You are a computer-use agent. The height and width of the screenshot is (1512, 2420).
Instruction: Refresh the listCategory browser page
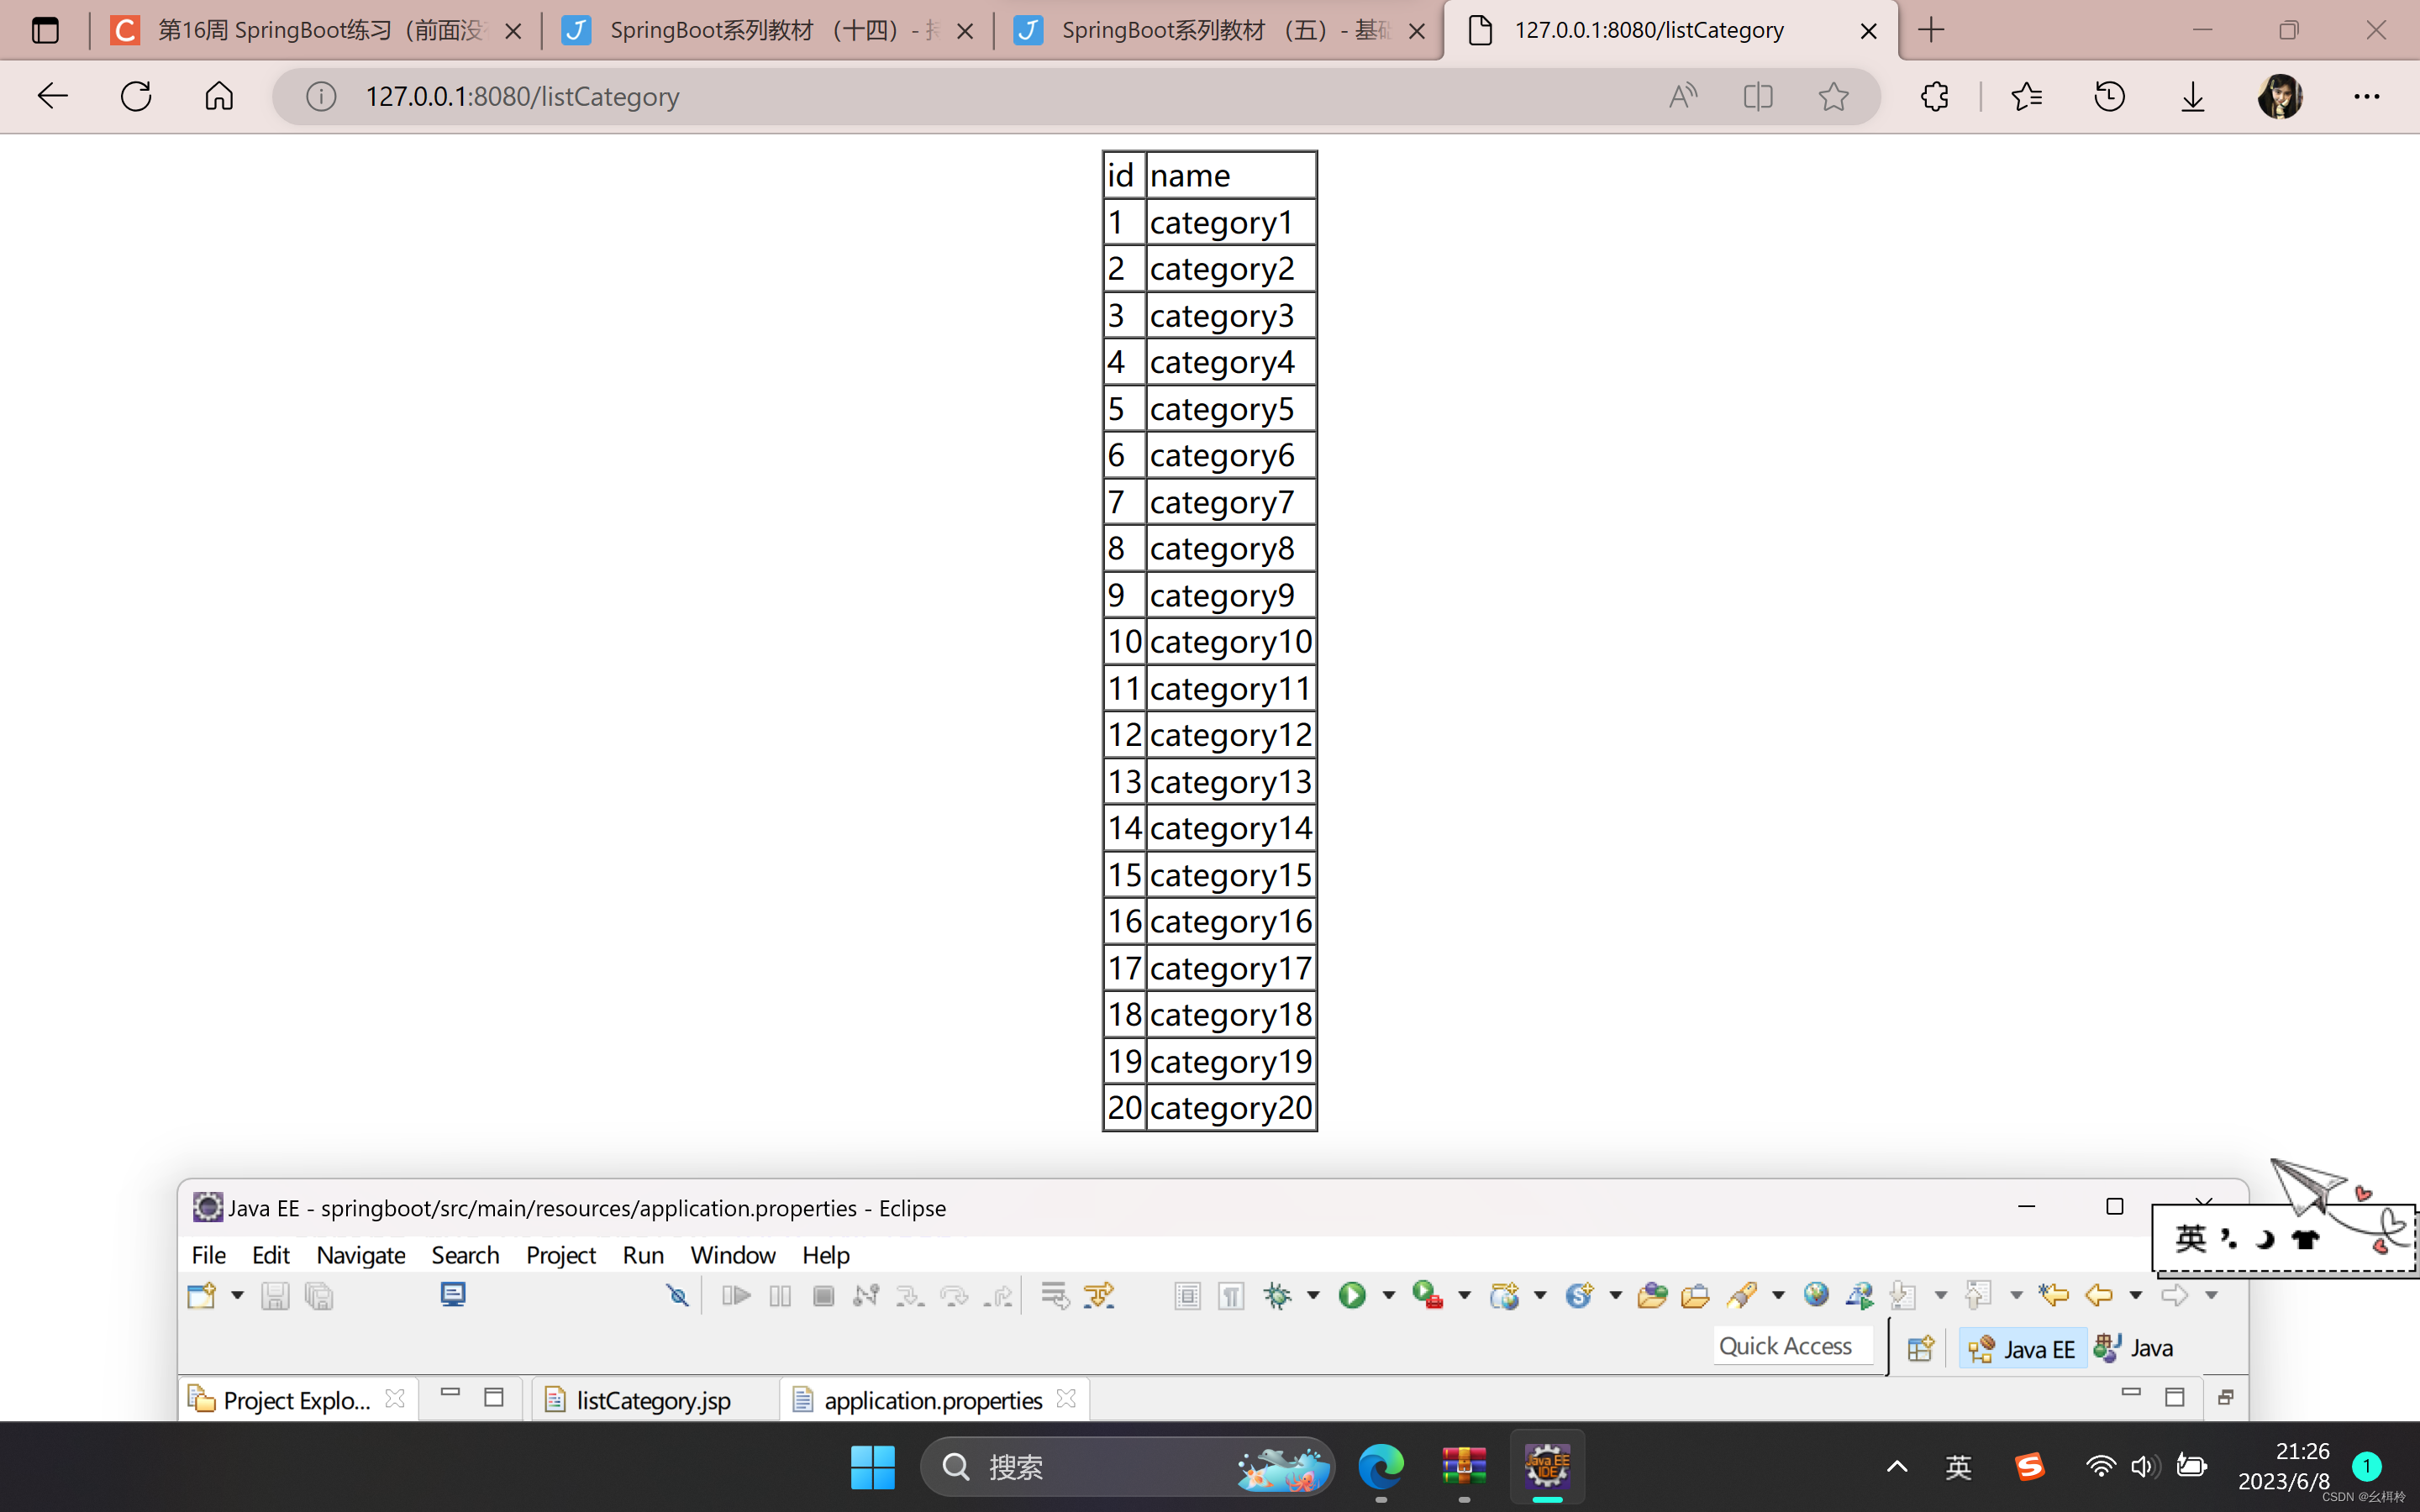click(x=136, y=96)
